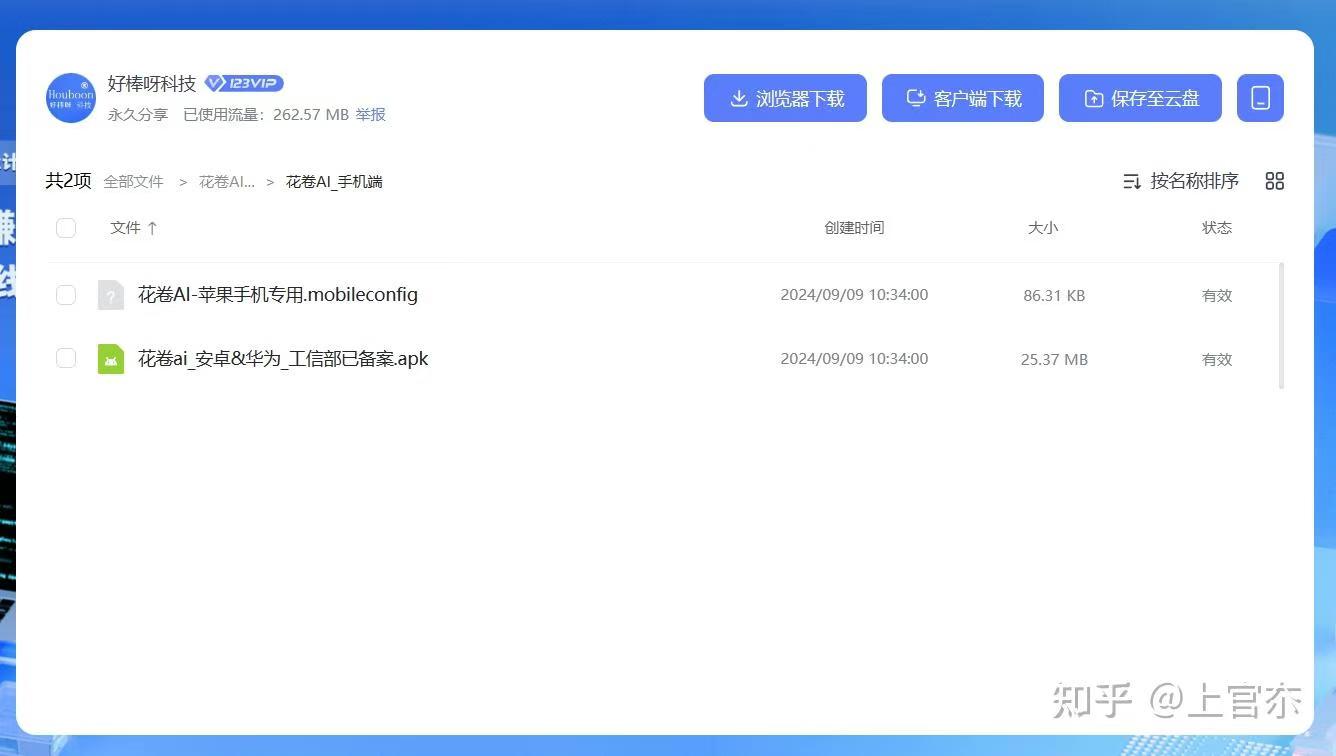
Task: Click the apk row creation time value
Action: [854, 358]
